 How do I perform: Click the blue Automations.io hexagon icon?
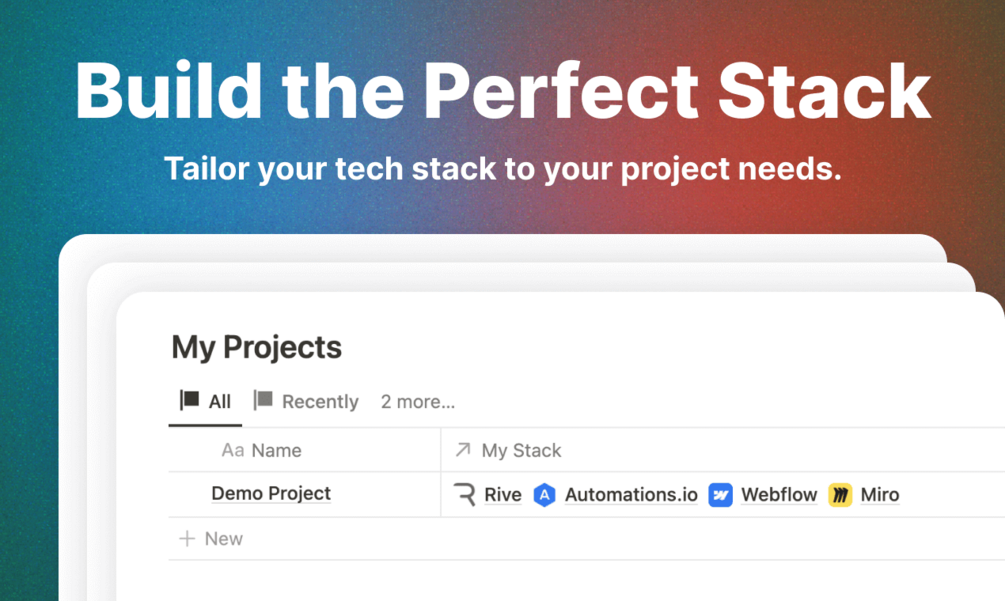coord(544,494)
